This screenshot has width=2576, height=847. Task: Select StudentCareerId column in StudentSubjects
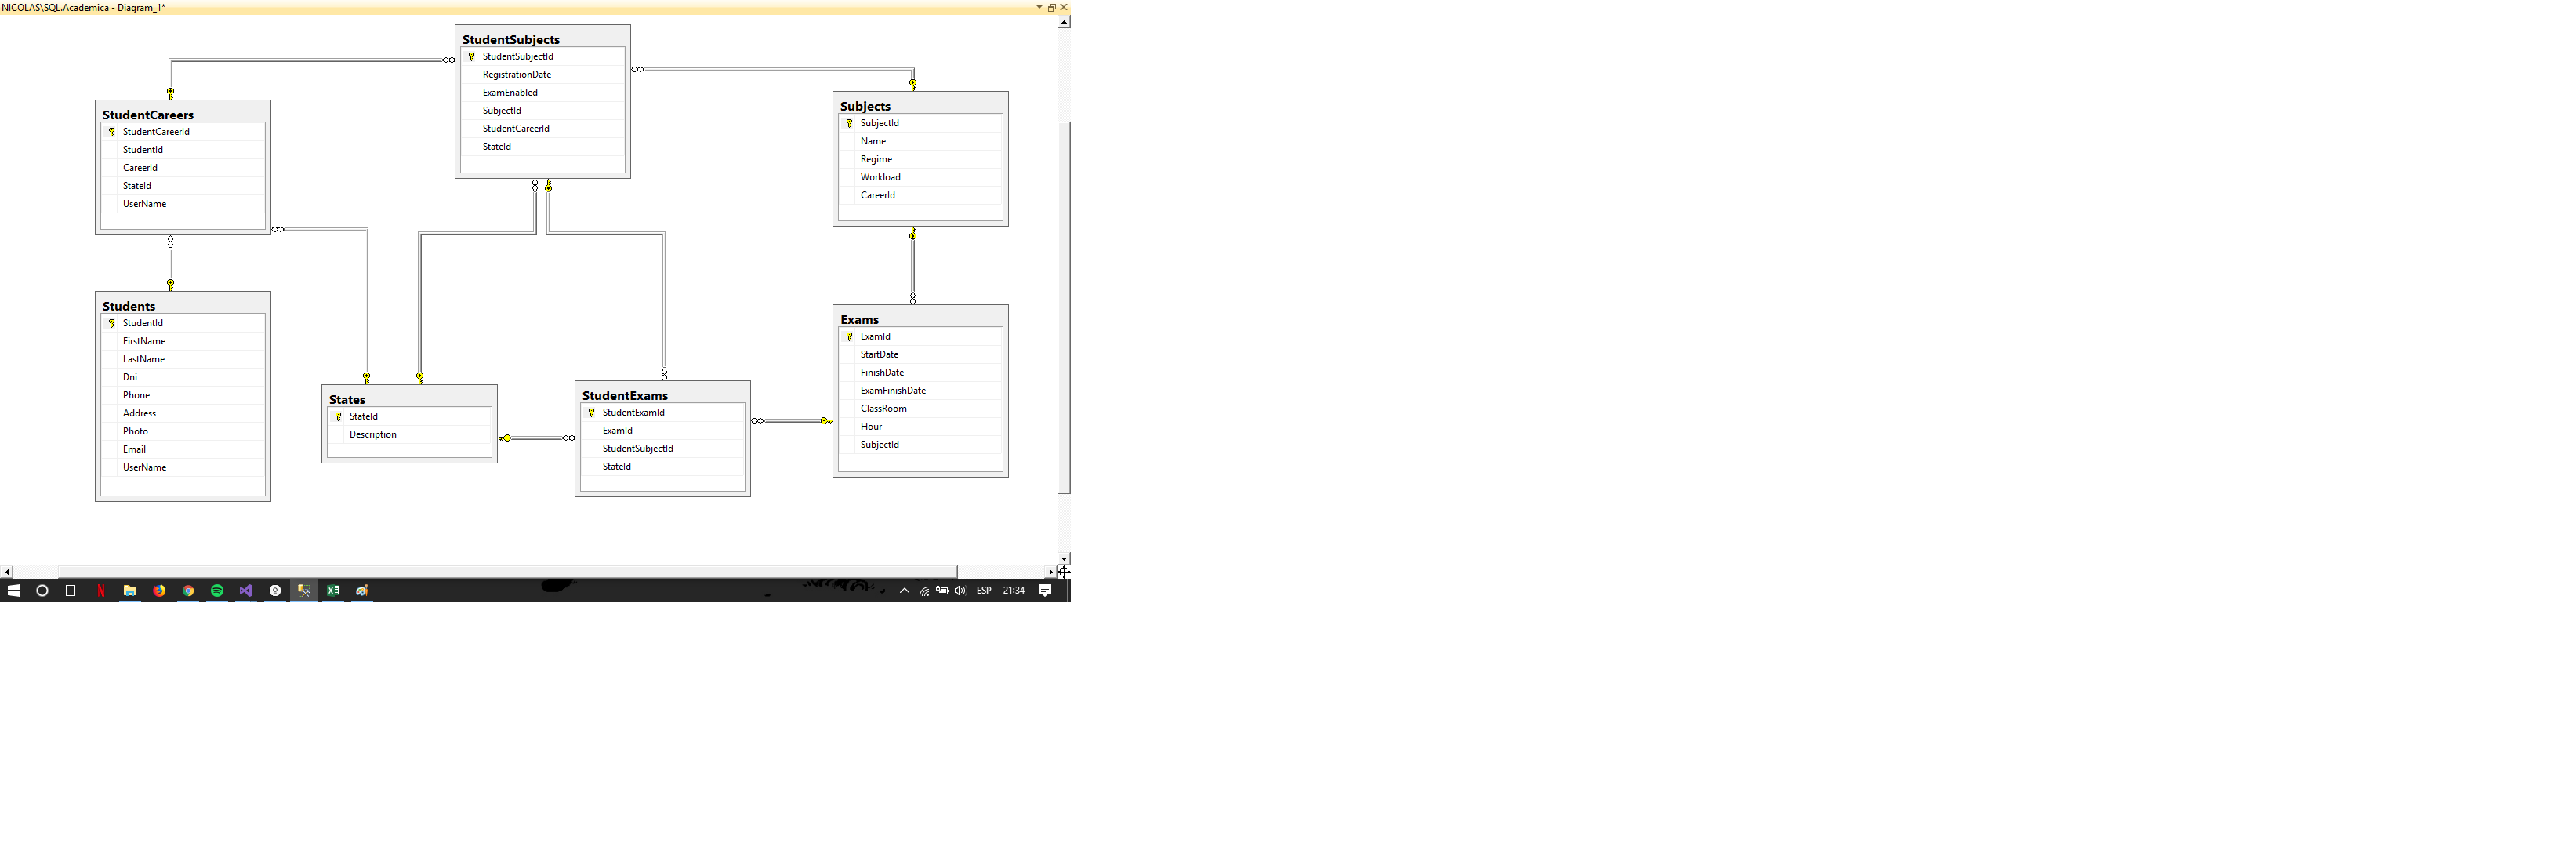click(x=543, y=129)
